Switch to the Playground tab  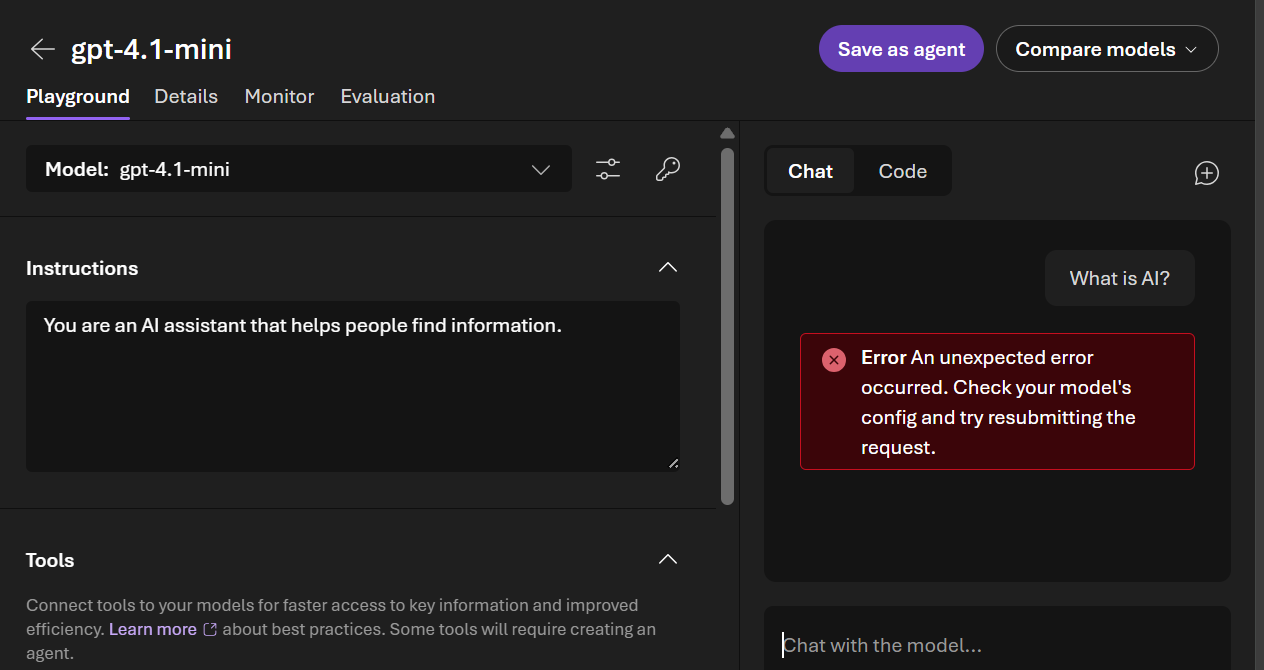pos(78,97)
